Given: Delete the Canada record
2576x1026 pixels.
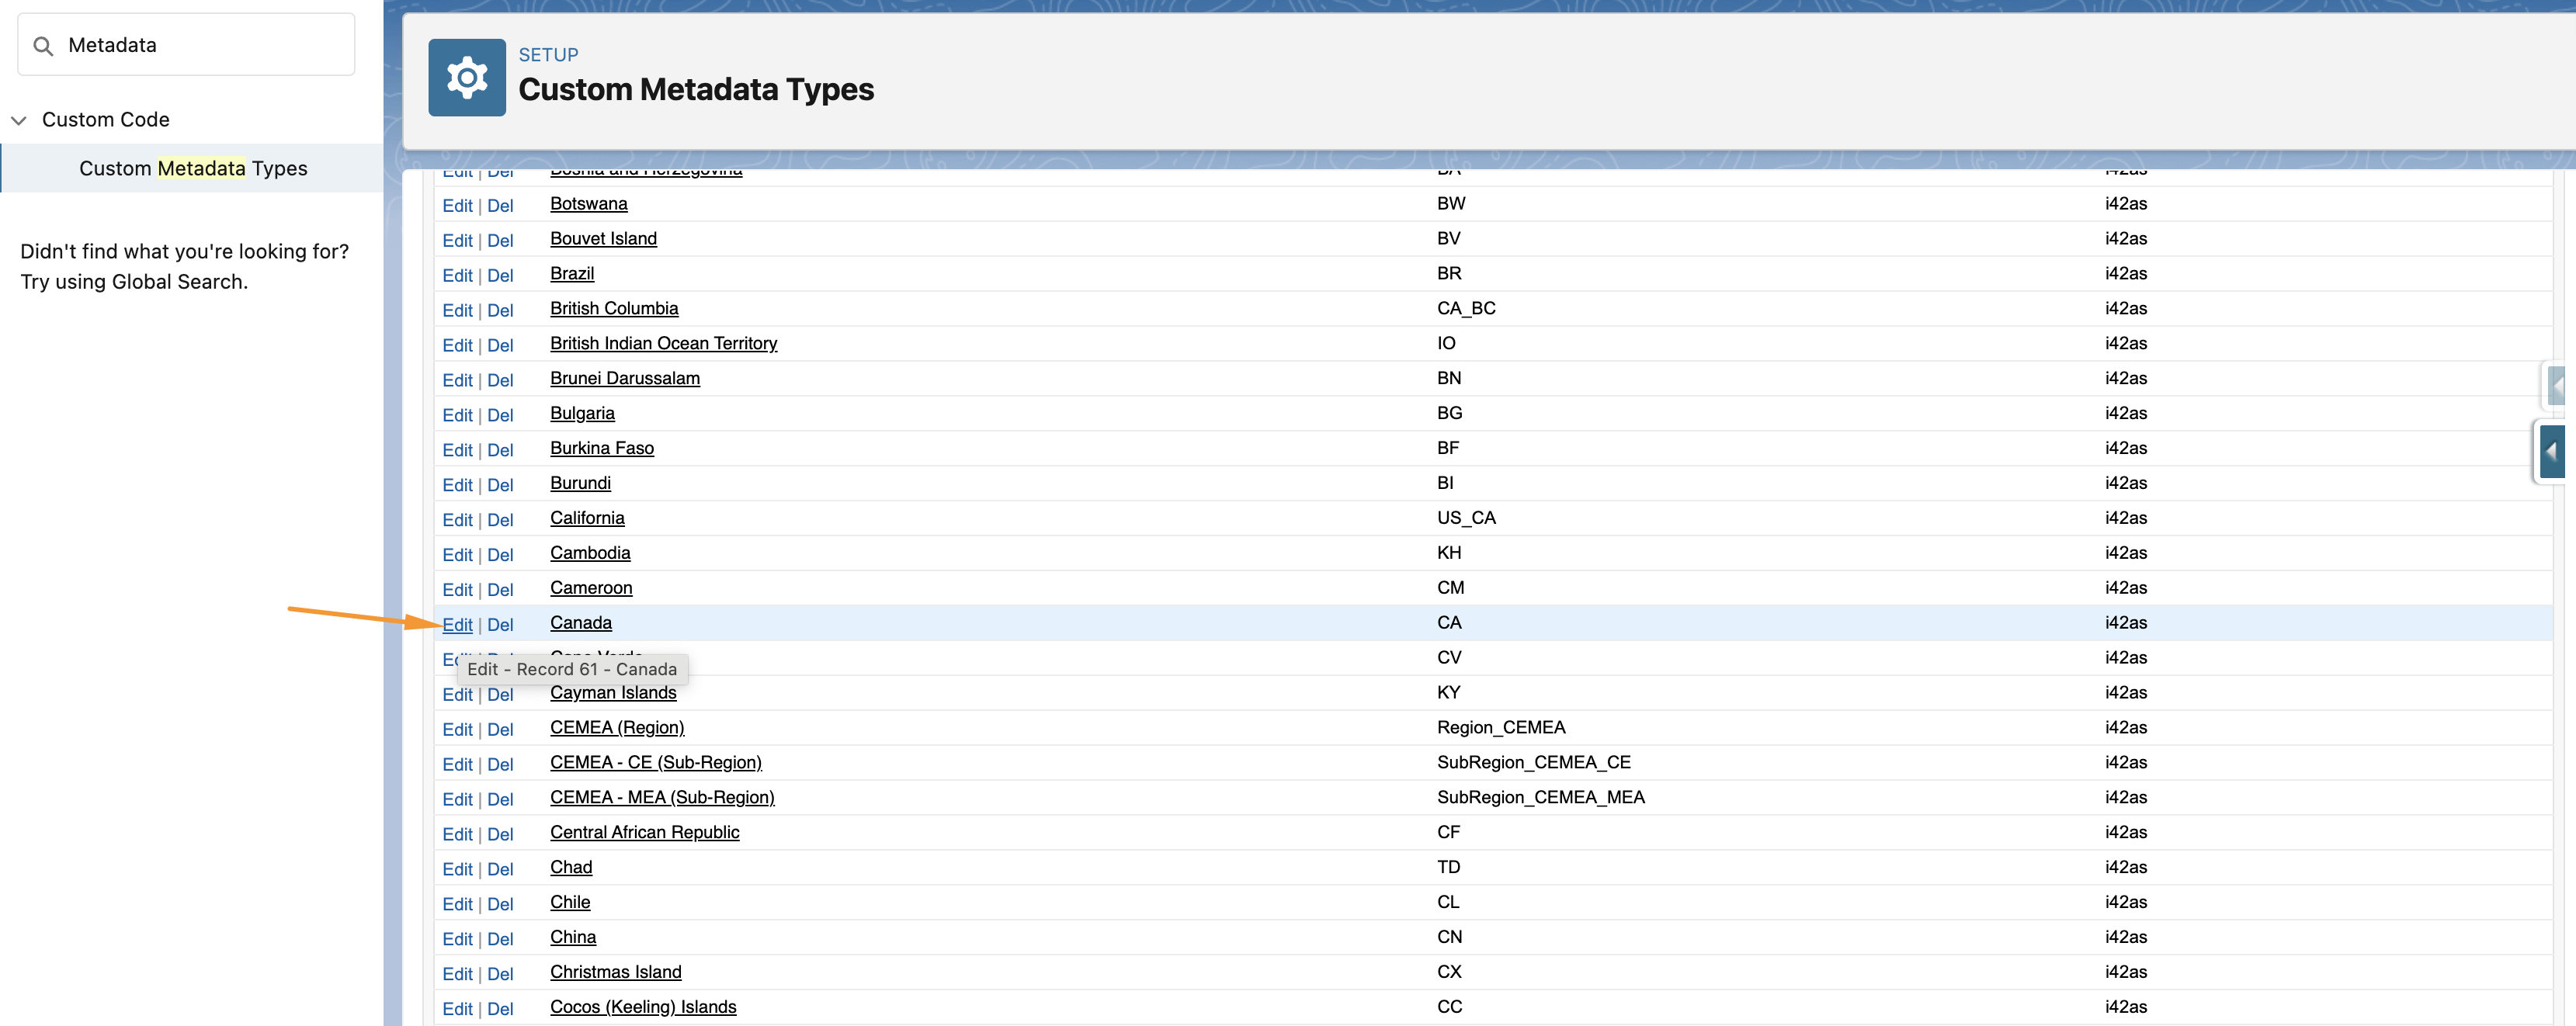Looking at the screenshot, I should [x=500, y=624].
